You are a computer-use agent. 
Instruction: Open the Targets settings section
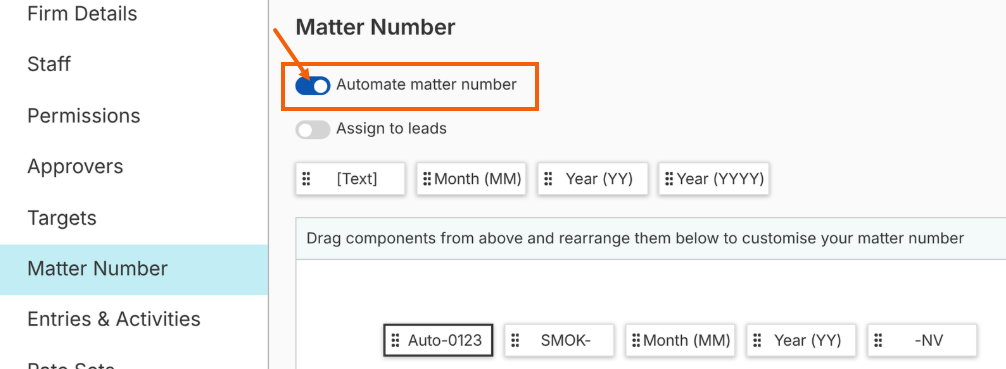pos(62,218)
